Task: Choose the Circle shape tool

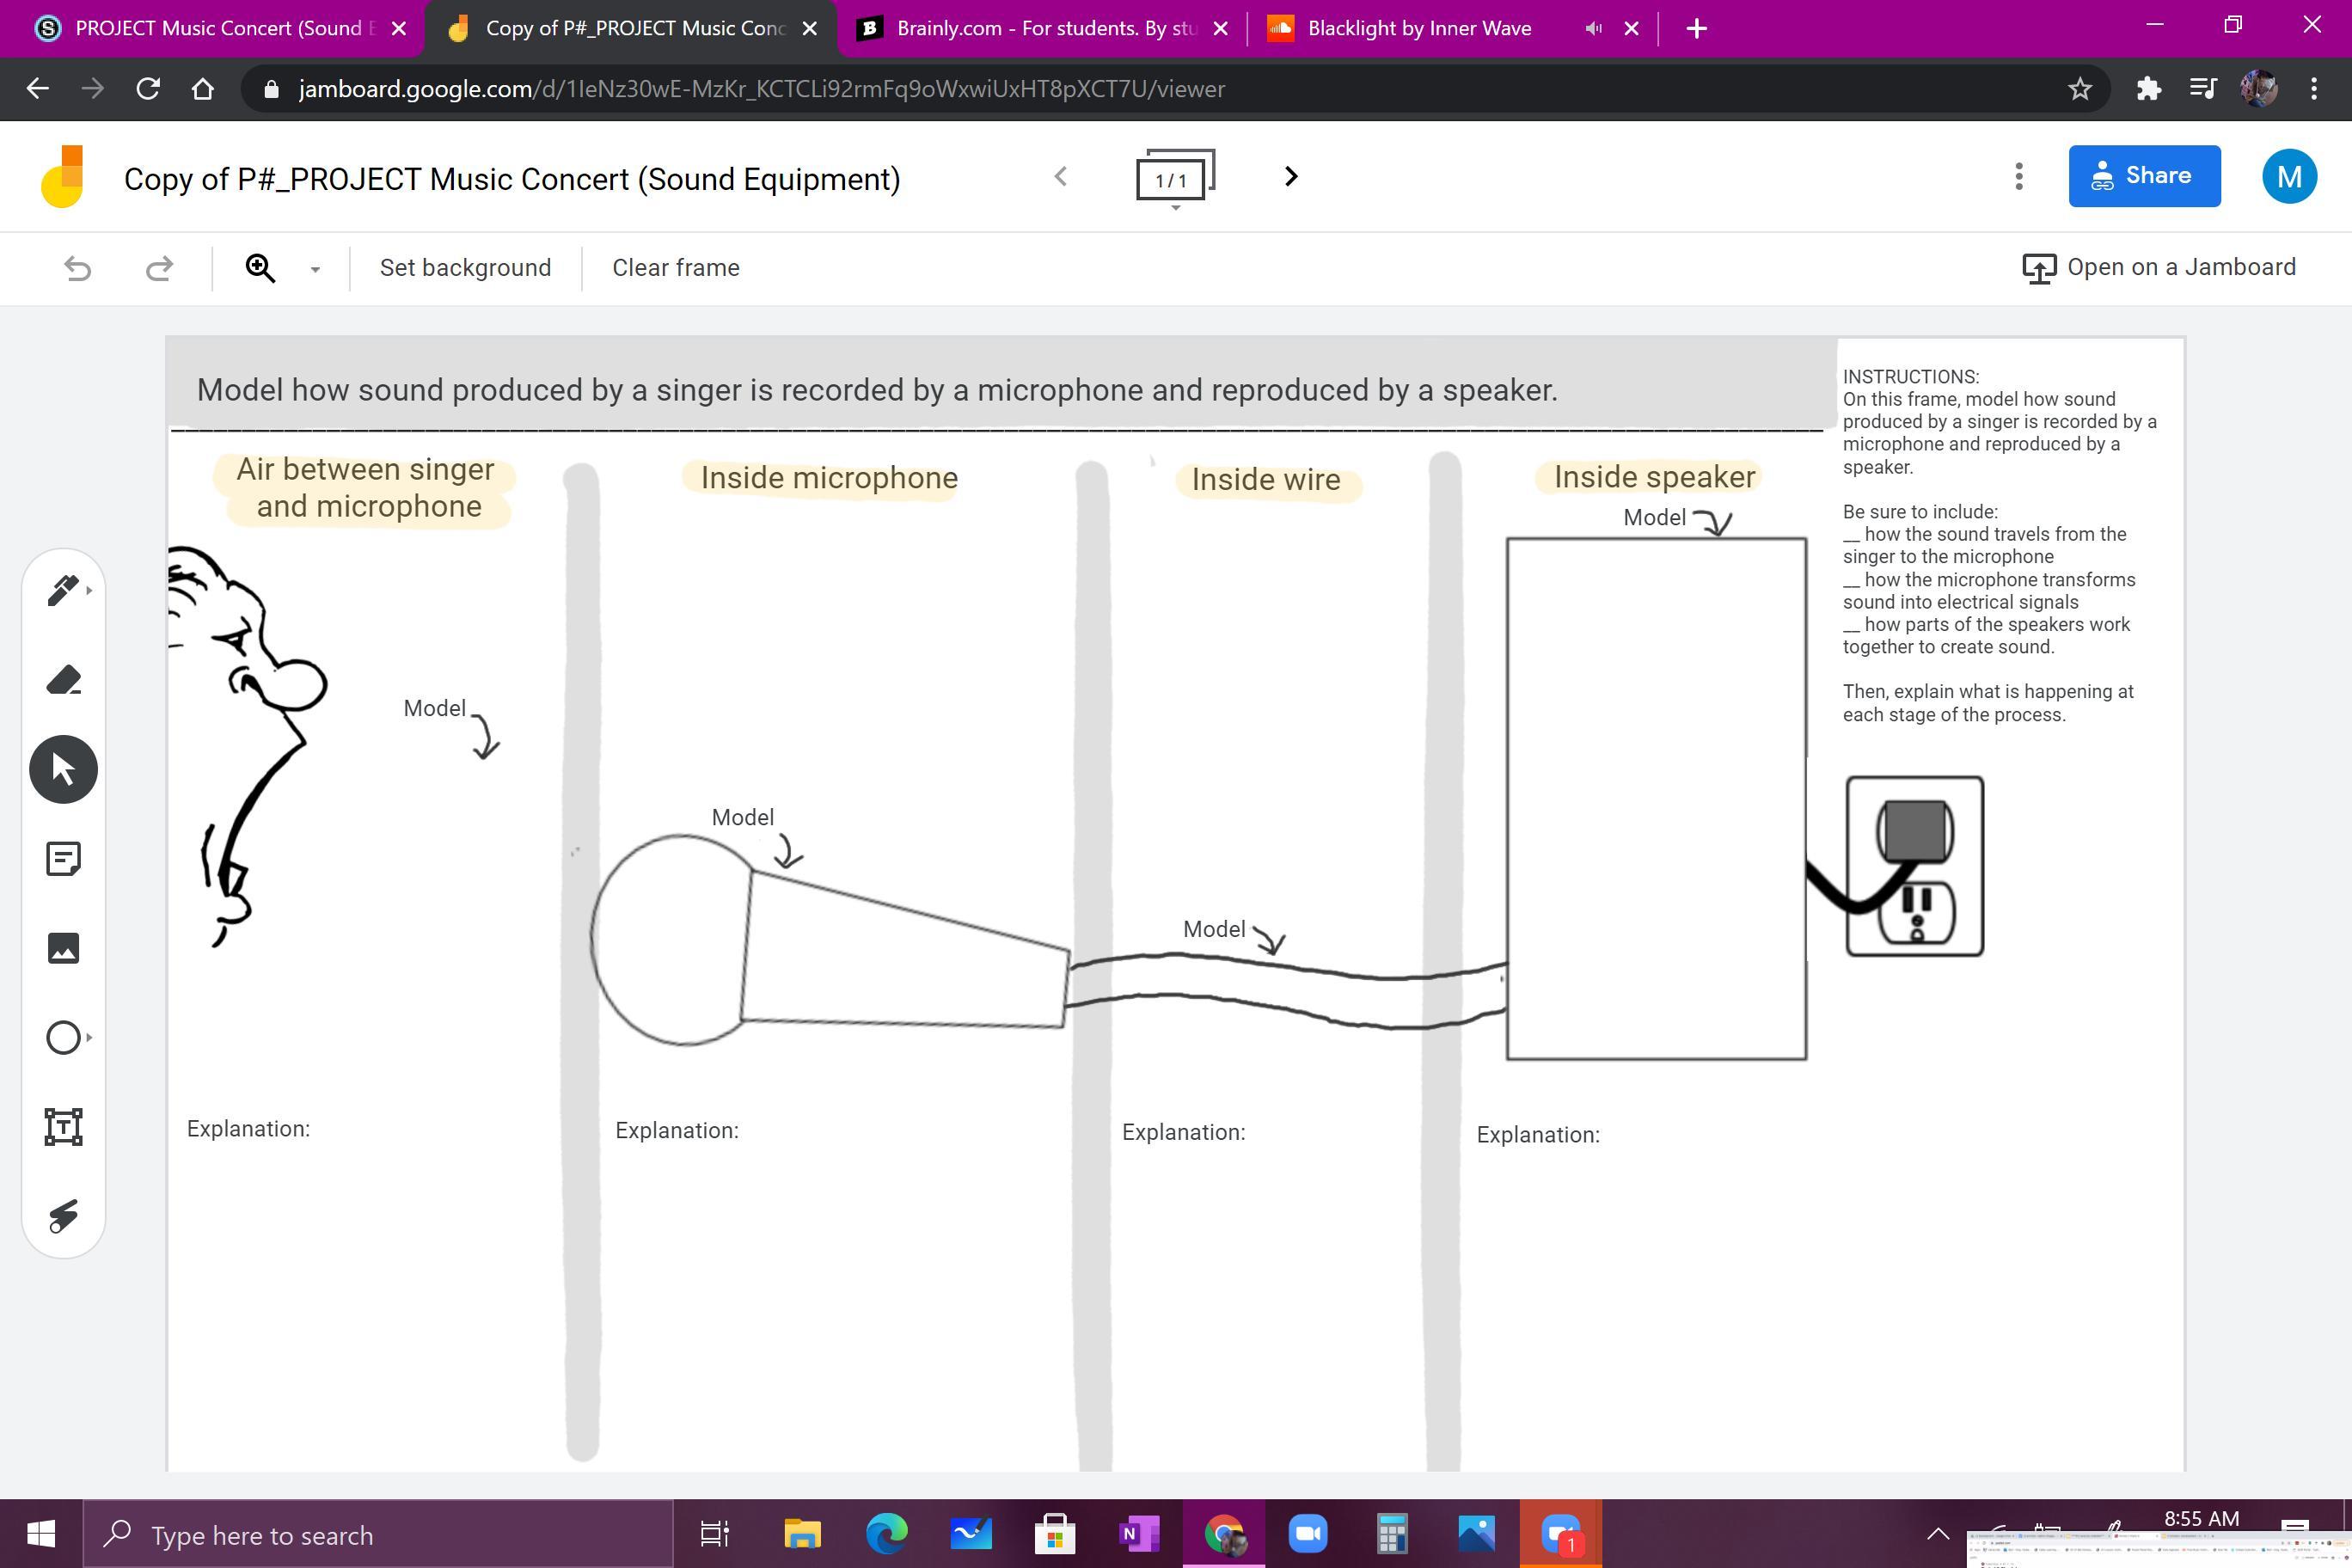Action: point(63,1037)
